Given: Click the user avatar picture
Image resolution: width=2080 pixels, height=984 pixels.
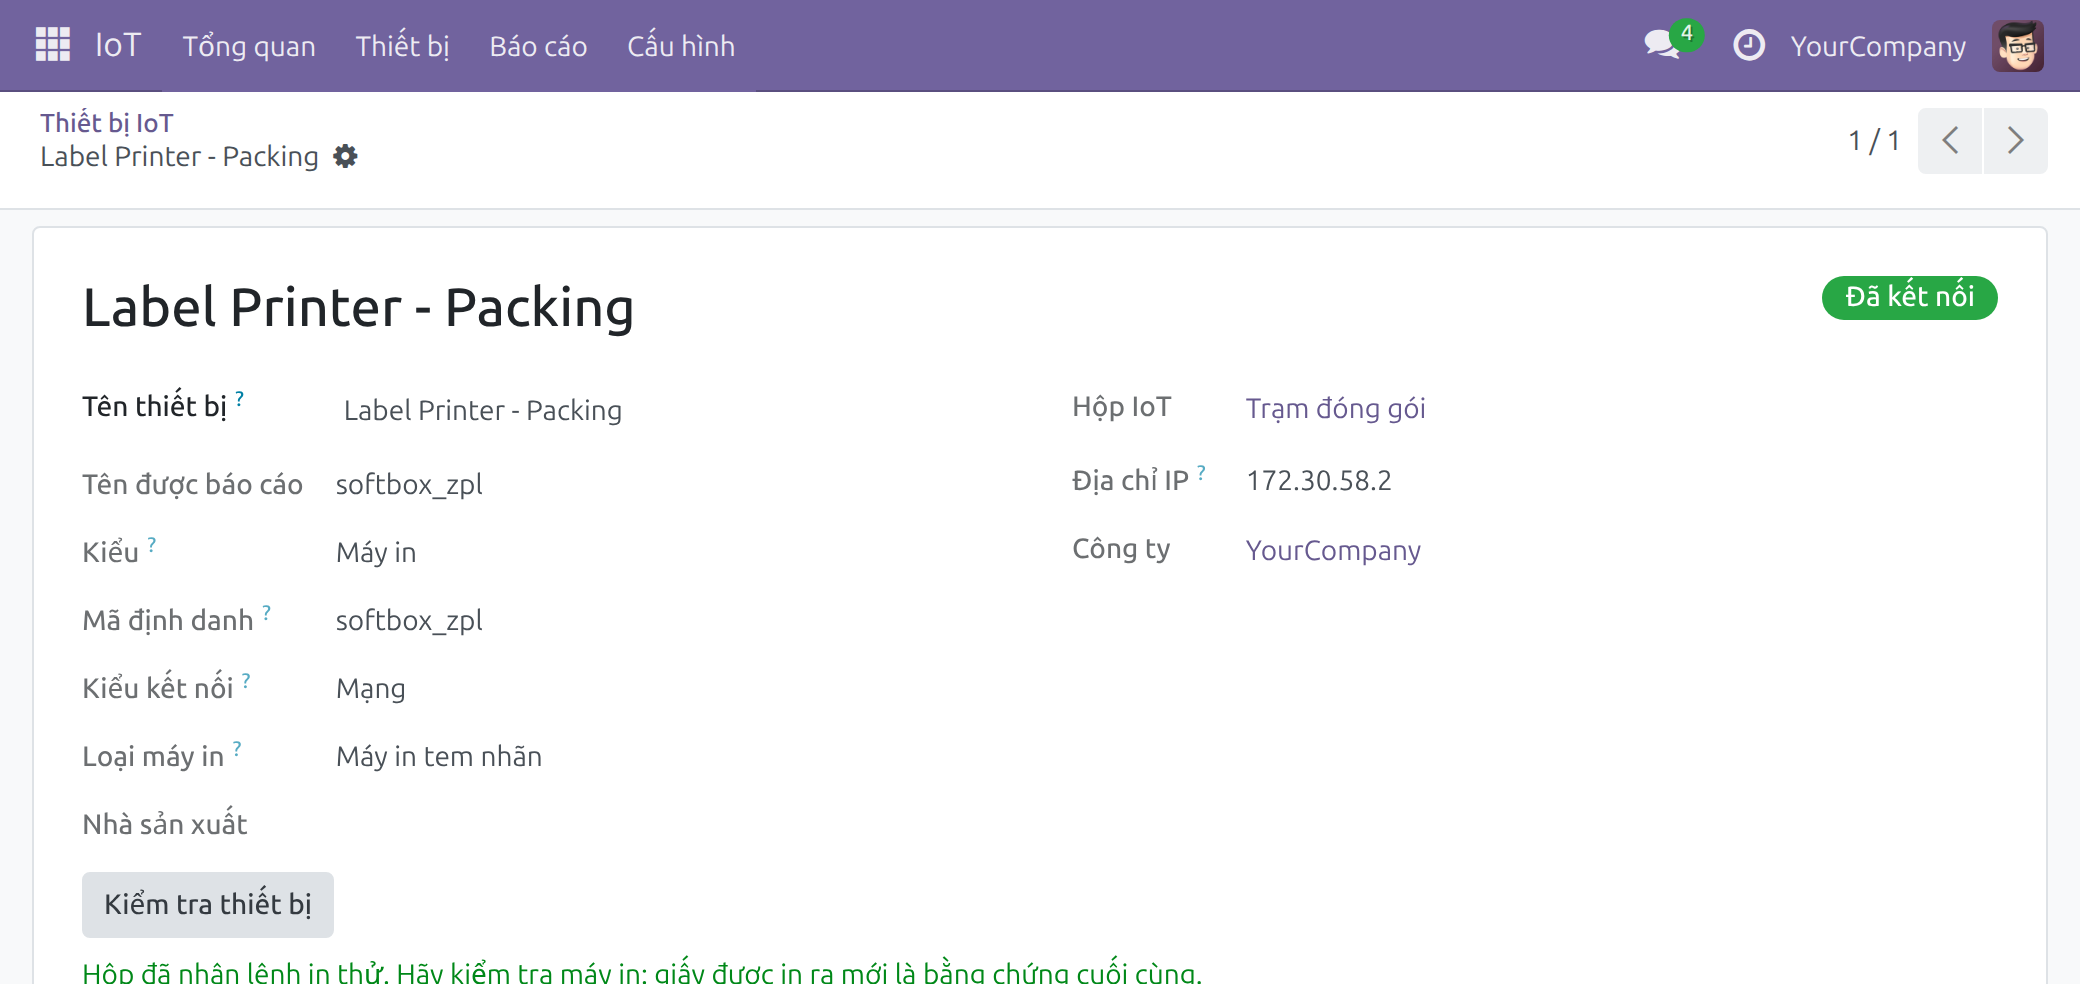Looking at the screenshot, I should [2017, 46].
